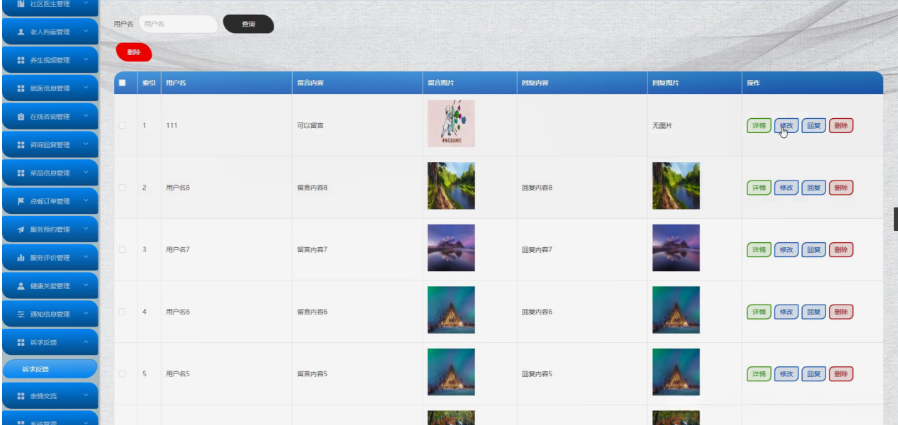Expand the 社区医生管理 menu chevron
The image size is (898, 425).
coord(86,3)
